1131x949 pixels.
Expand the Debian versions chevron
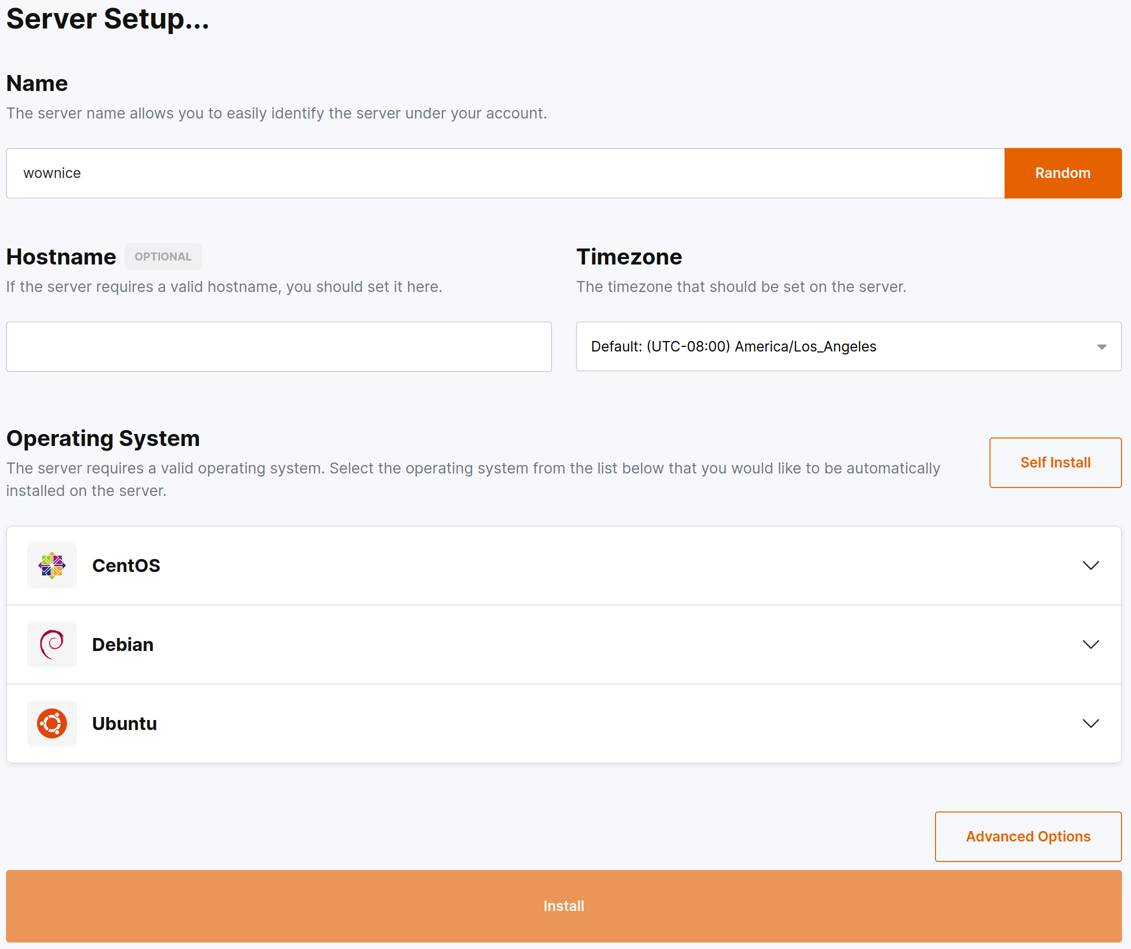click(x=1090, y=645)
